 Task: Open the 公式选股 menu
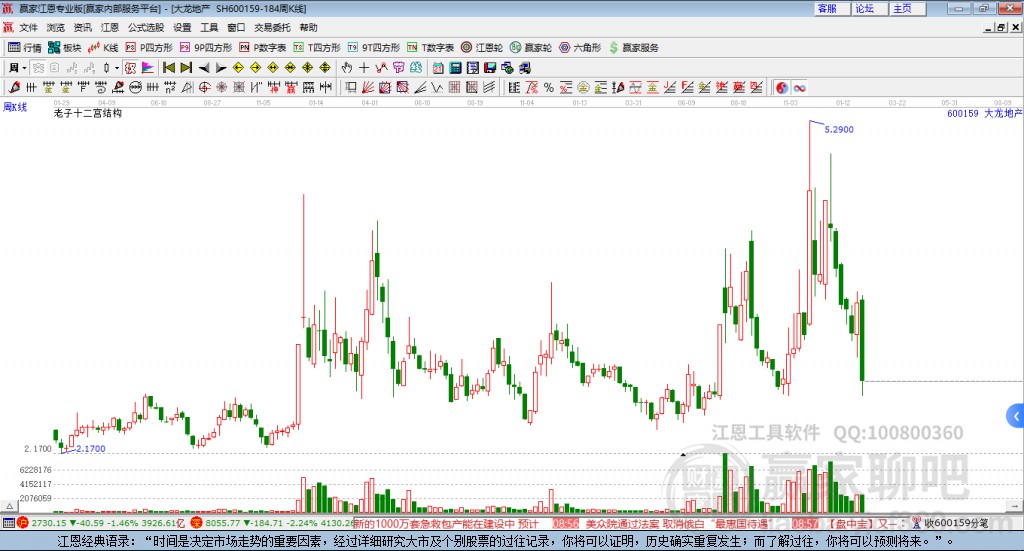pos(145,27)
